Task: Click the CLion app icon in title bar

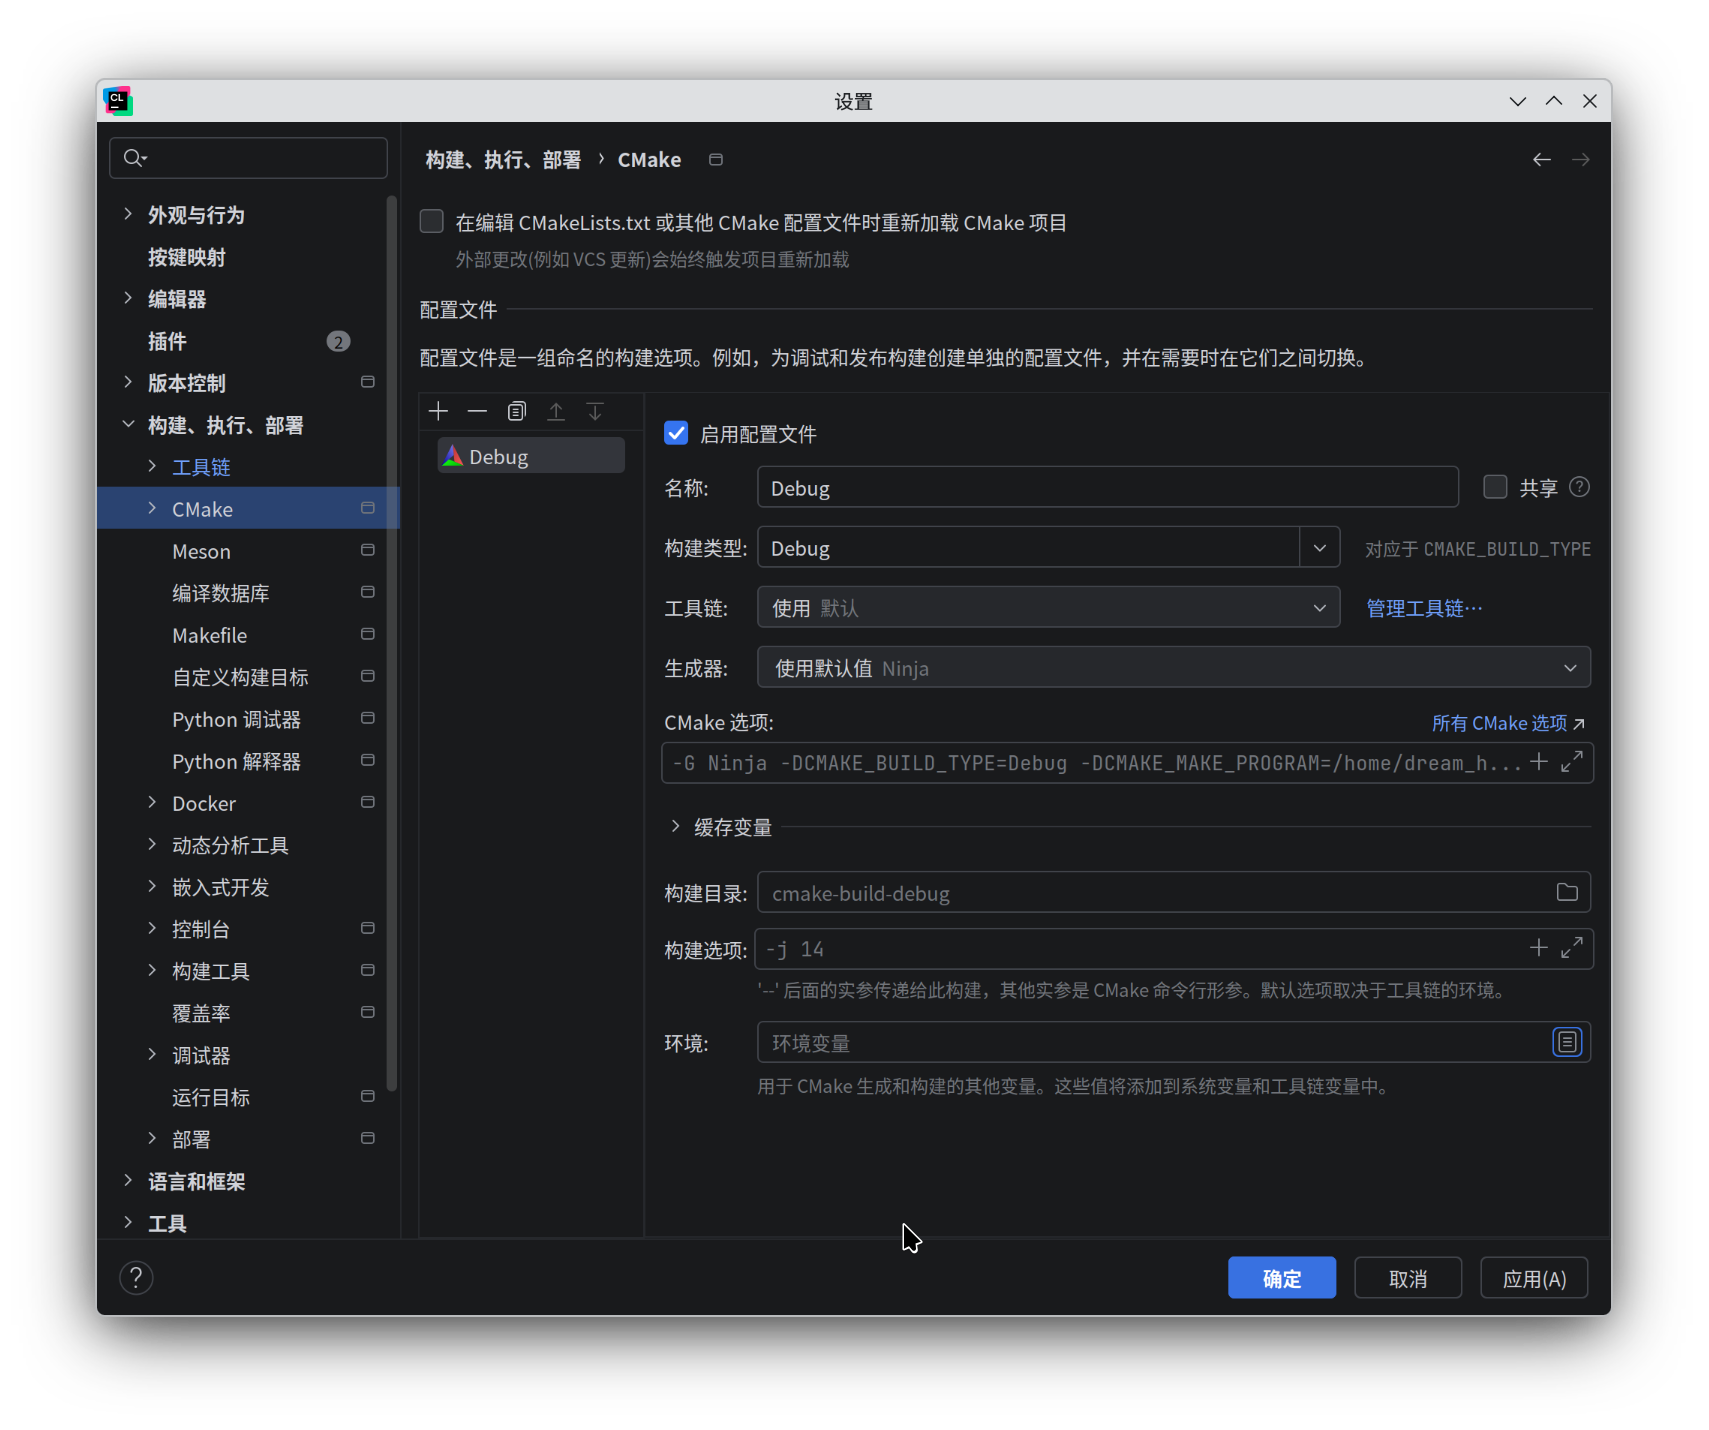Action: pos(118,101)
